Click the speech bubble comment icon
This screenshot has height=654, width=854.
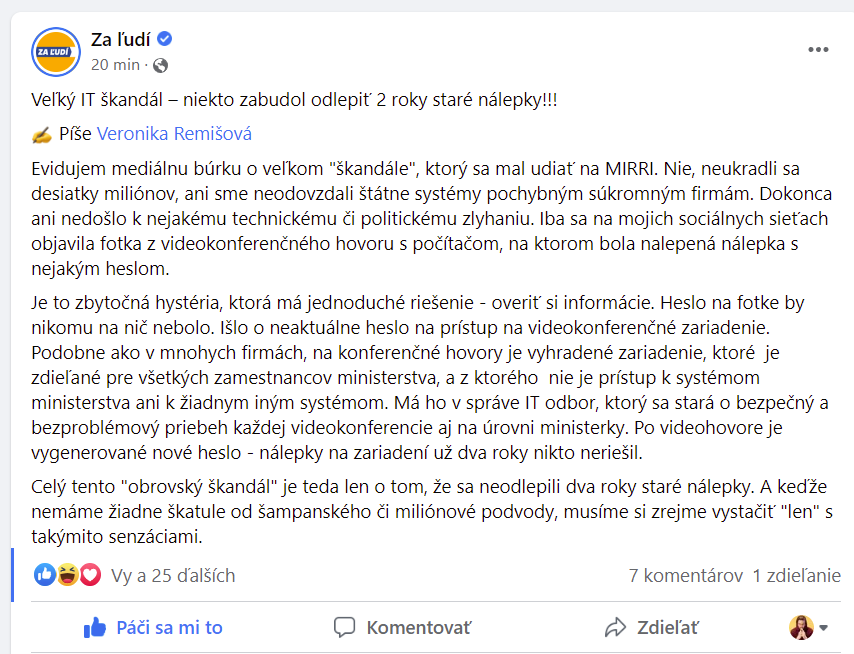(x=345, y=628)
